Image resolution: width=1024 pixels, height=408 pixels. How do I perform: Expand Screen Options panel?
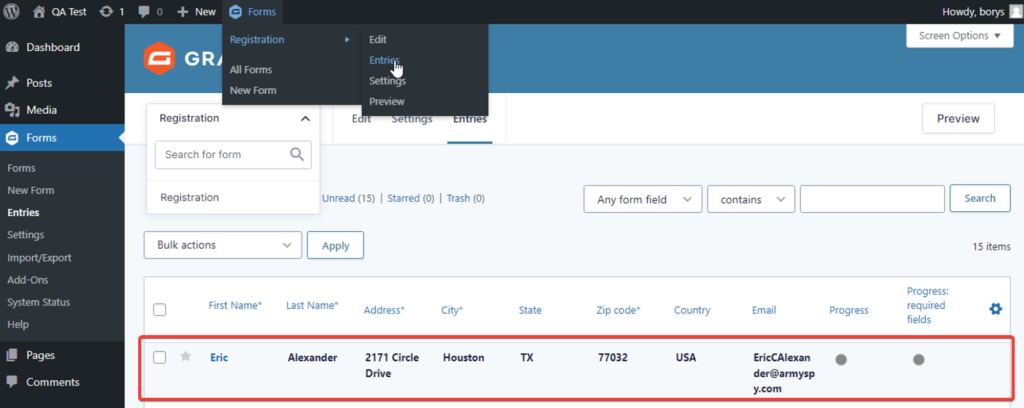coord(959,36)
